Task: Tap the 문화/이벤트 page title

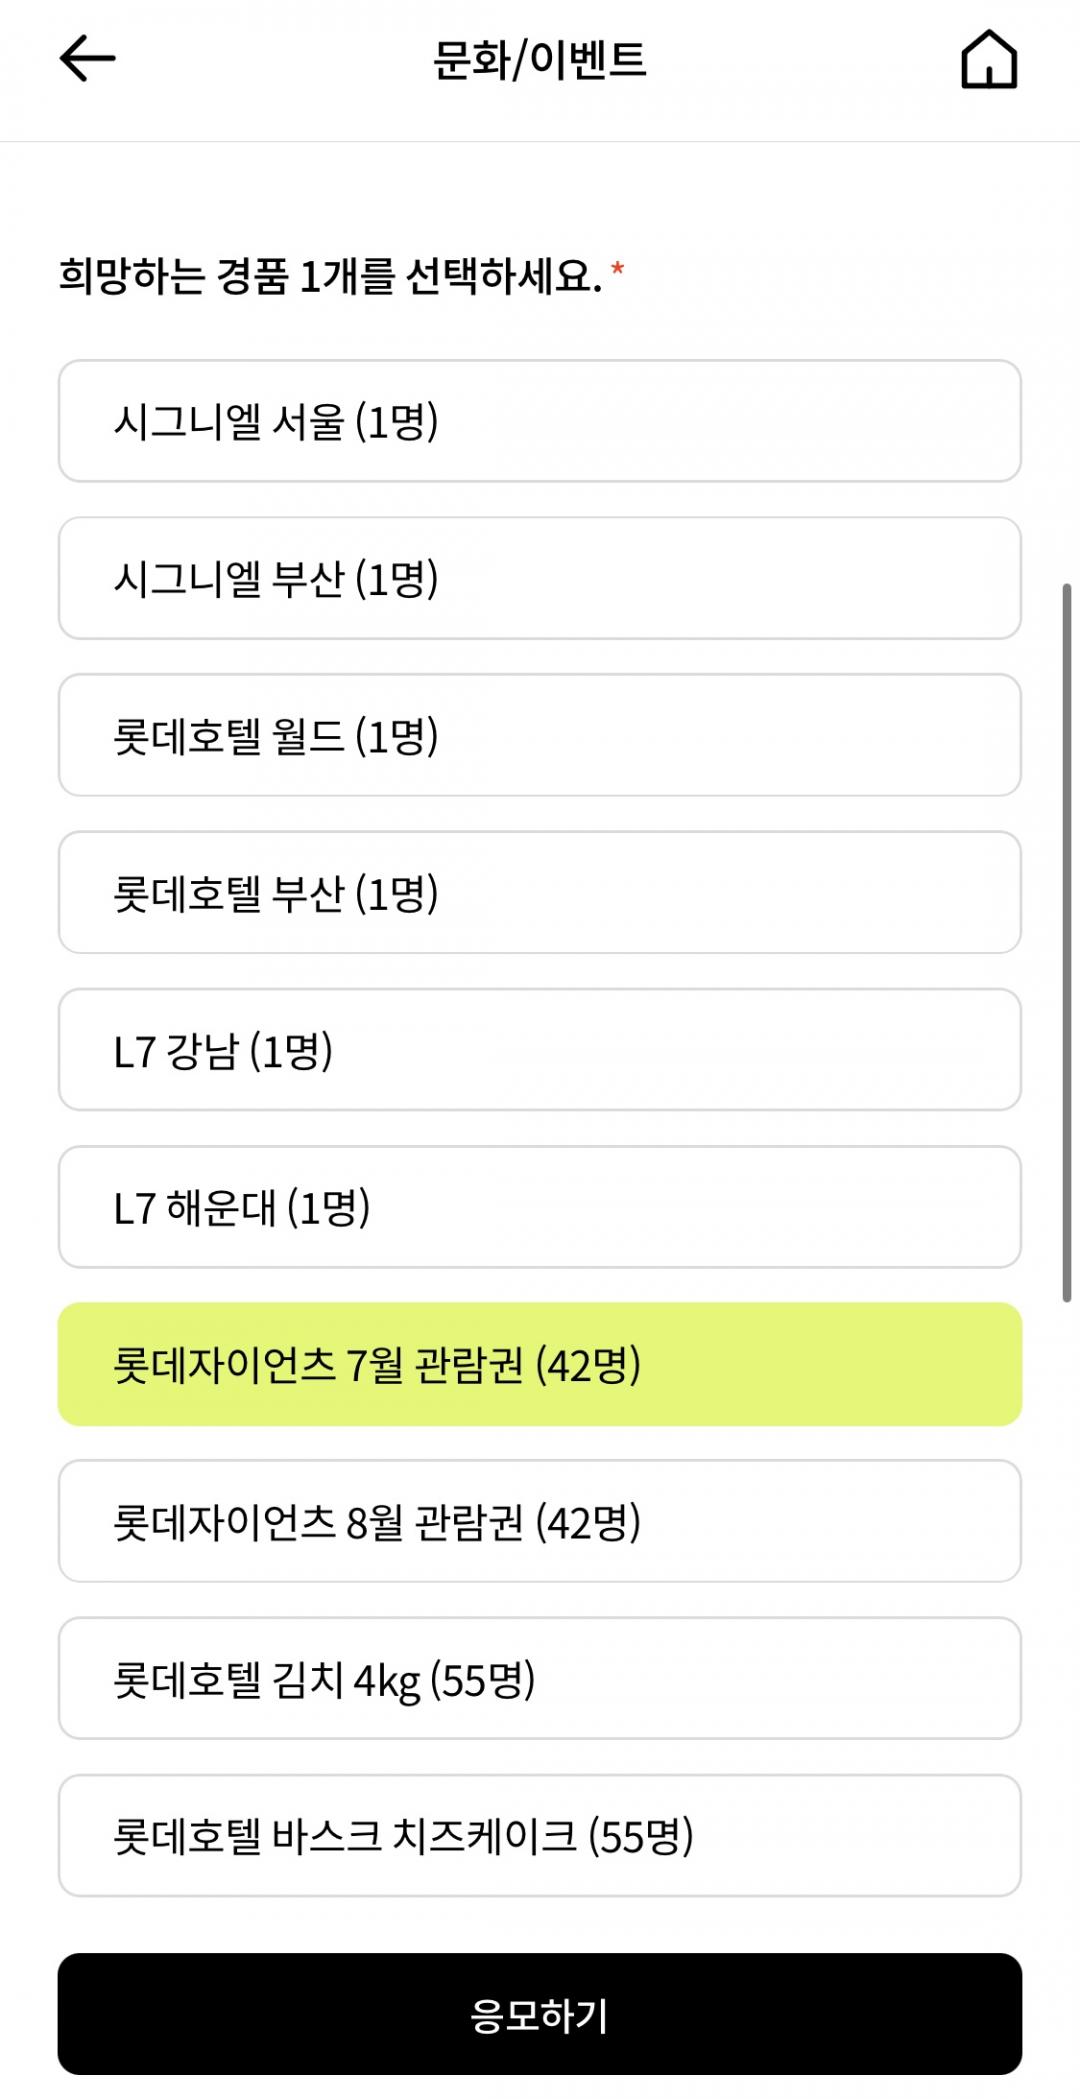Action: (x=539, y=60)
